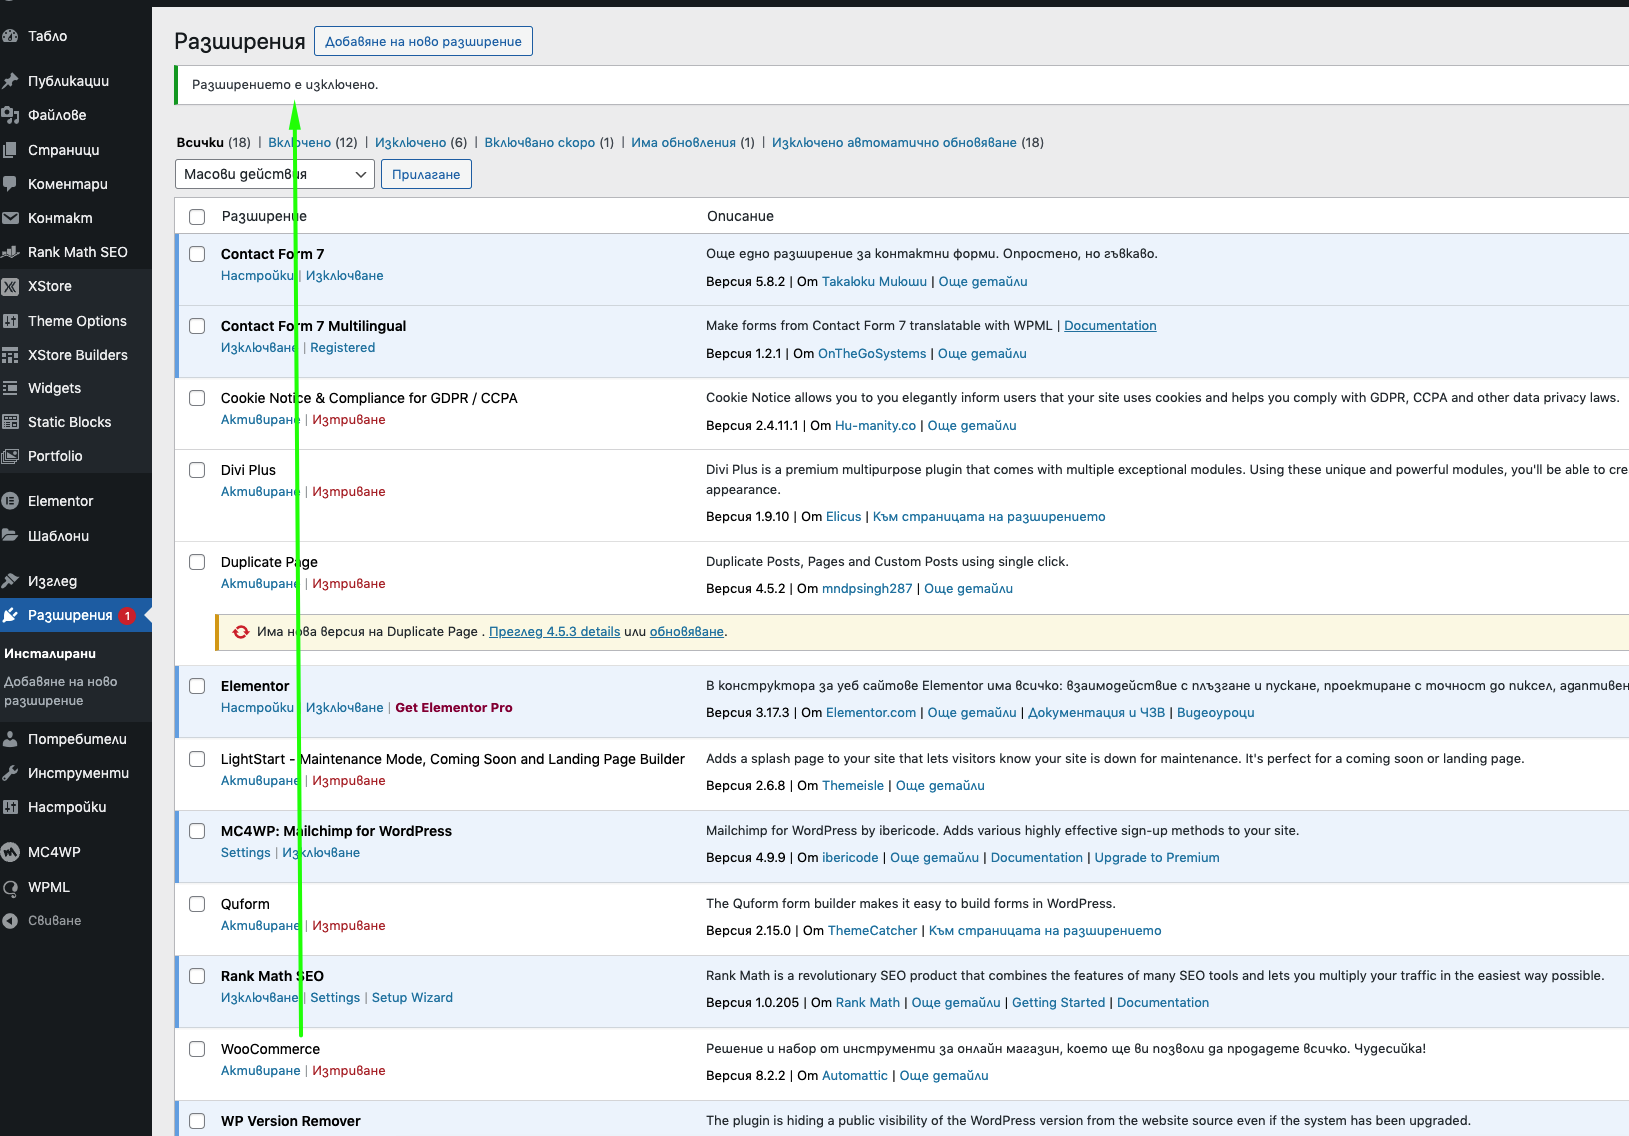The image size is (1629, 1136).
Task: Click the Изглед brush icon
Action: tap(10, 581)
